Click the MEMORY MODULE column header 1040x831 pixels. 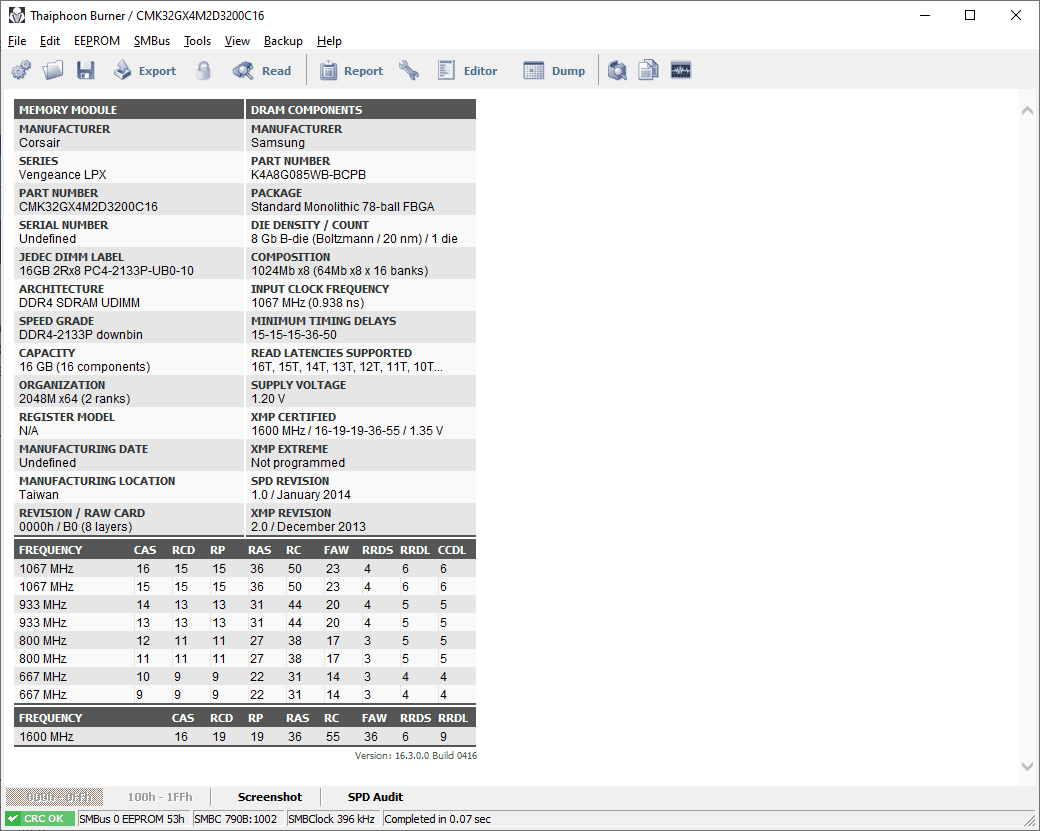(x=129, y=109)
